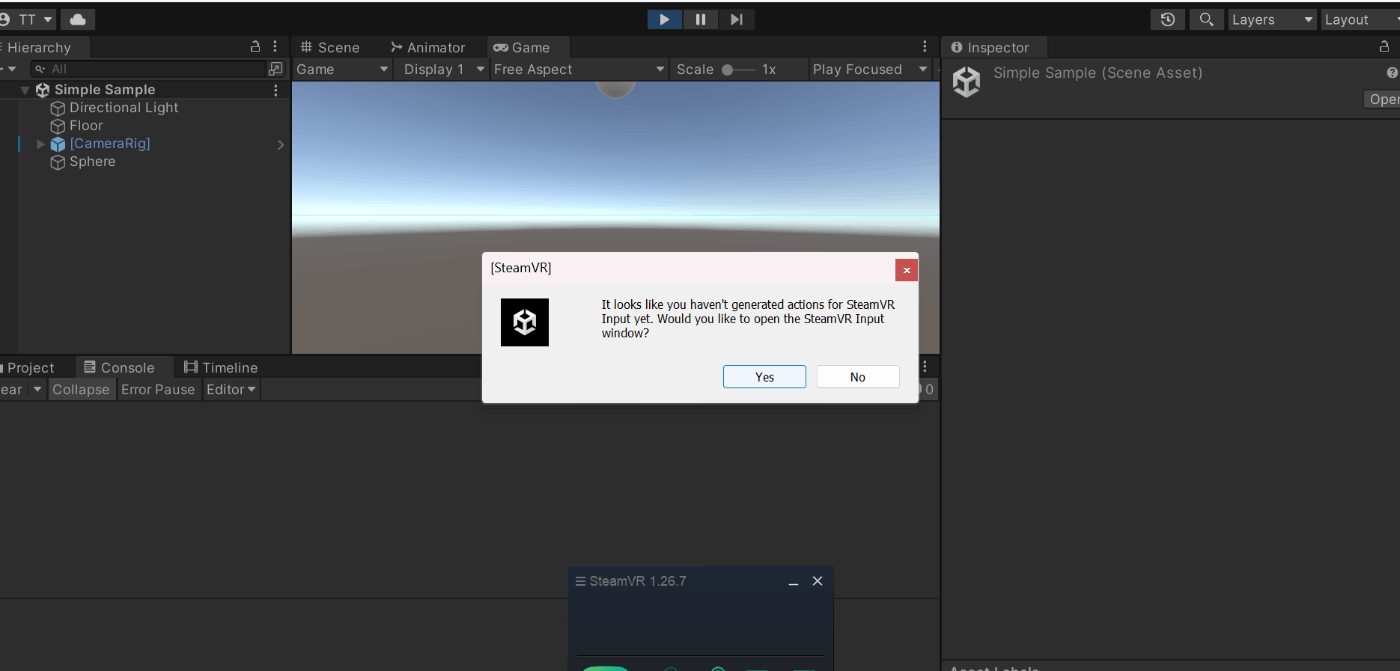Image resolution: width=1400 pixels, height=671 pixels.
Task: Open the Free Aspect dropdown
Action: pos(579,69)
